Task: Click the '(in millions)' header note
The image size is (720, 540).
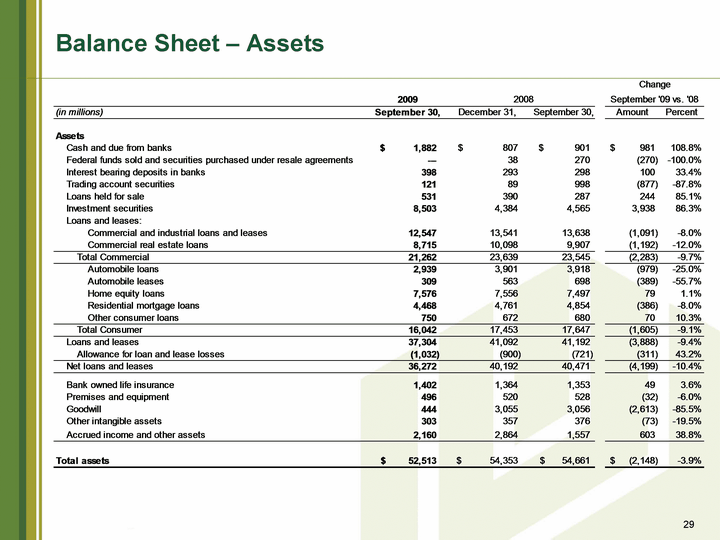Action: pyautogui.click(x=79, y=112)
